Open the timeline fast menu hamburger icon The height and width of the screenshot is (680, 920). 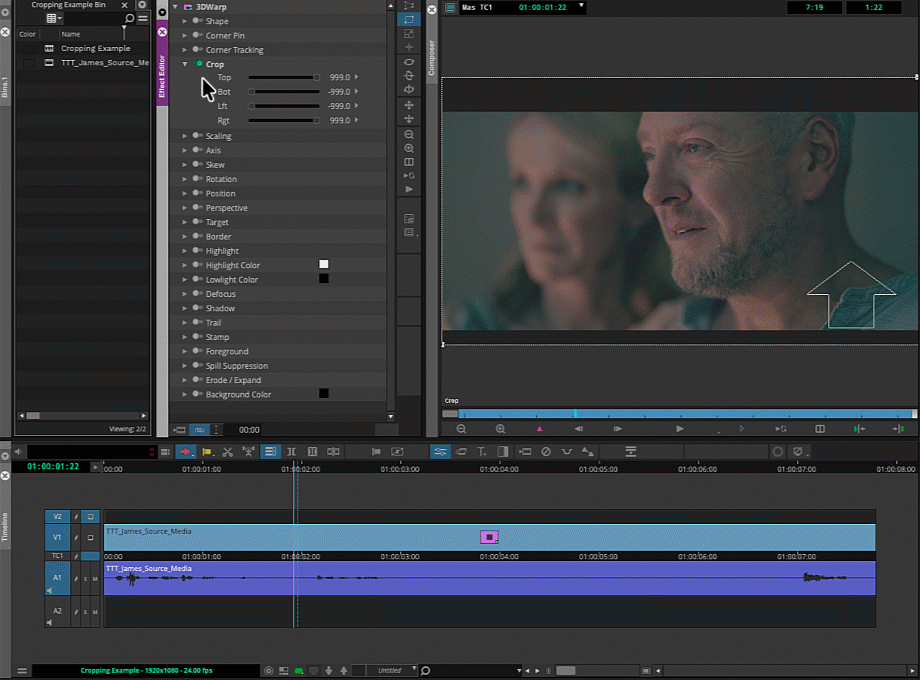click(22, 671)
